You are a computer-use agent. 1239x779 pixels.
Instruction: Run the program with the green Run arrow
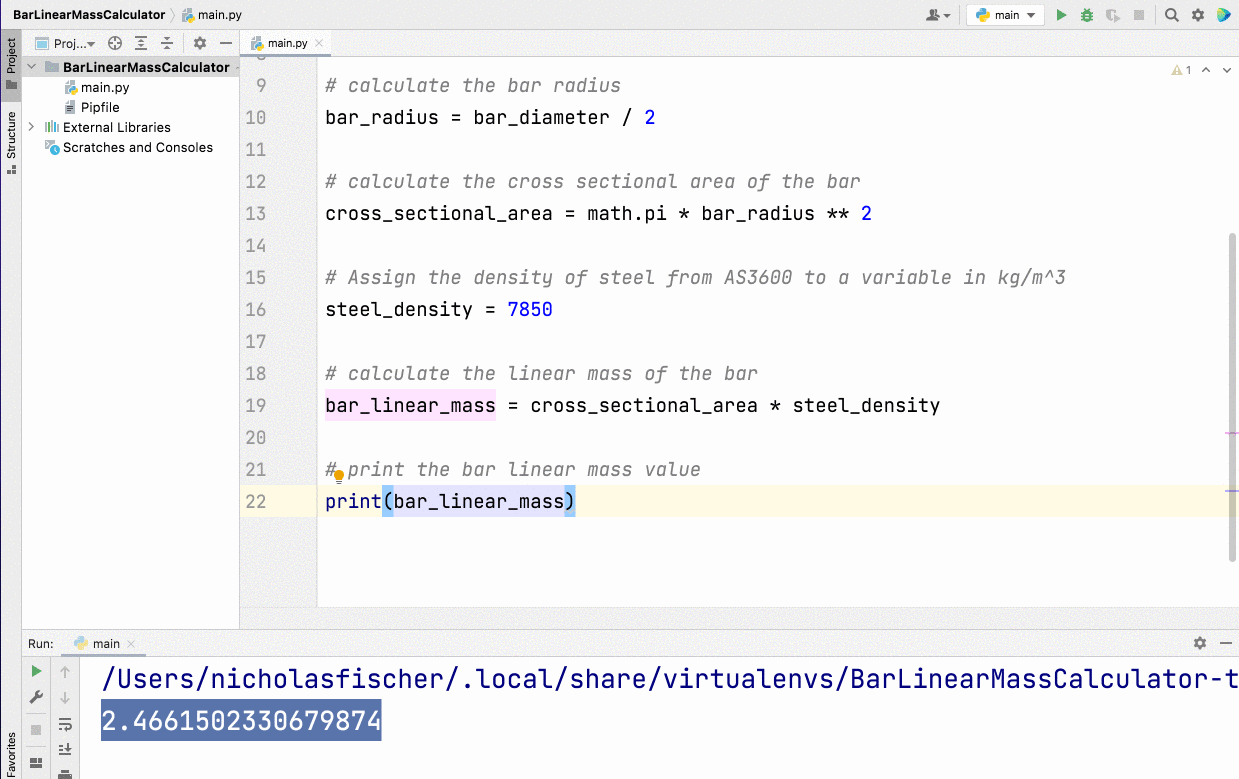click(1061, 15)
